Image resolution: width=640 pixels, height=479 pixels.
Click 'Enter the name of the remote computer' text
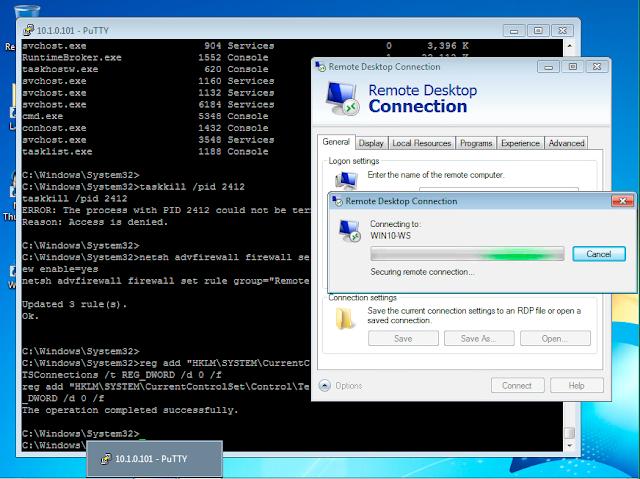pyautogui.click(x=436, y=175)
